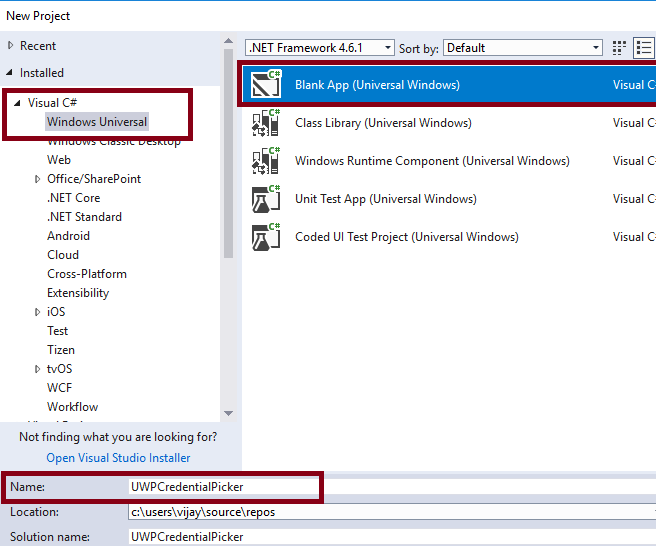Click tree scrollbar down arrow
The image size is (656, 546).
(228, 413)
